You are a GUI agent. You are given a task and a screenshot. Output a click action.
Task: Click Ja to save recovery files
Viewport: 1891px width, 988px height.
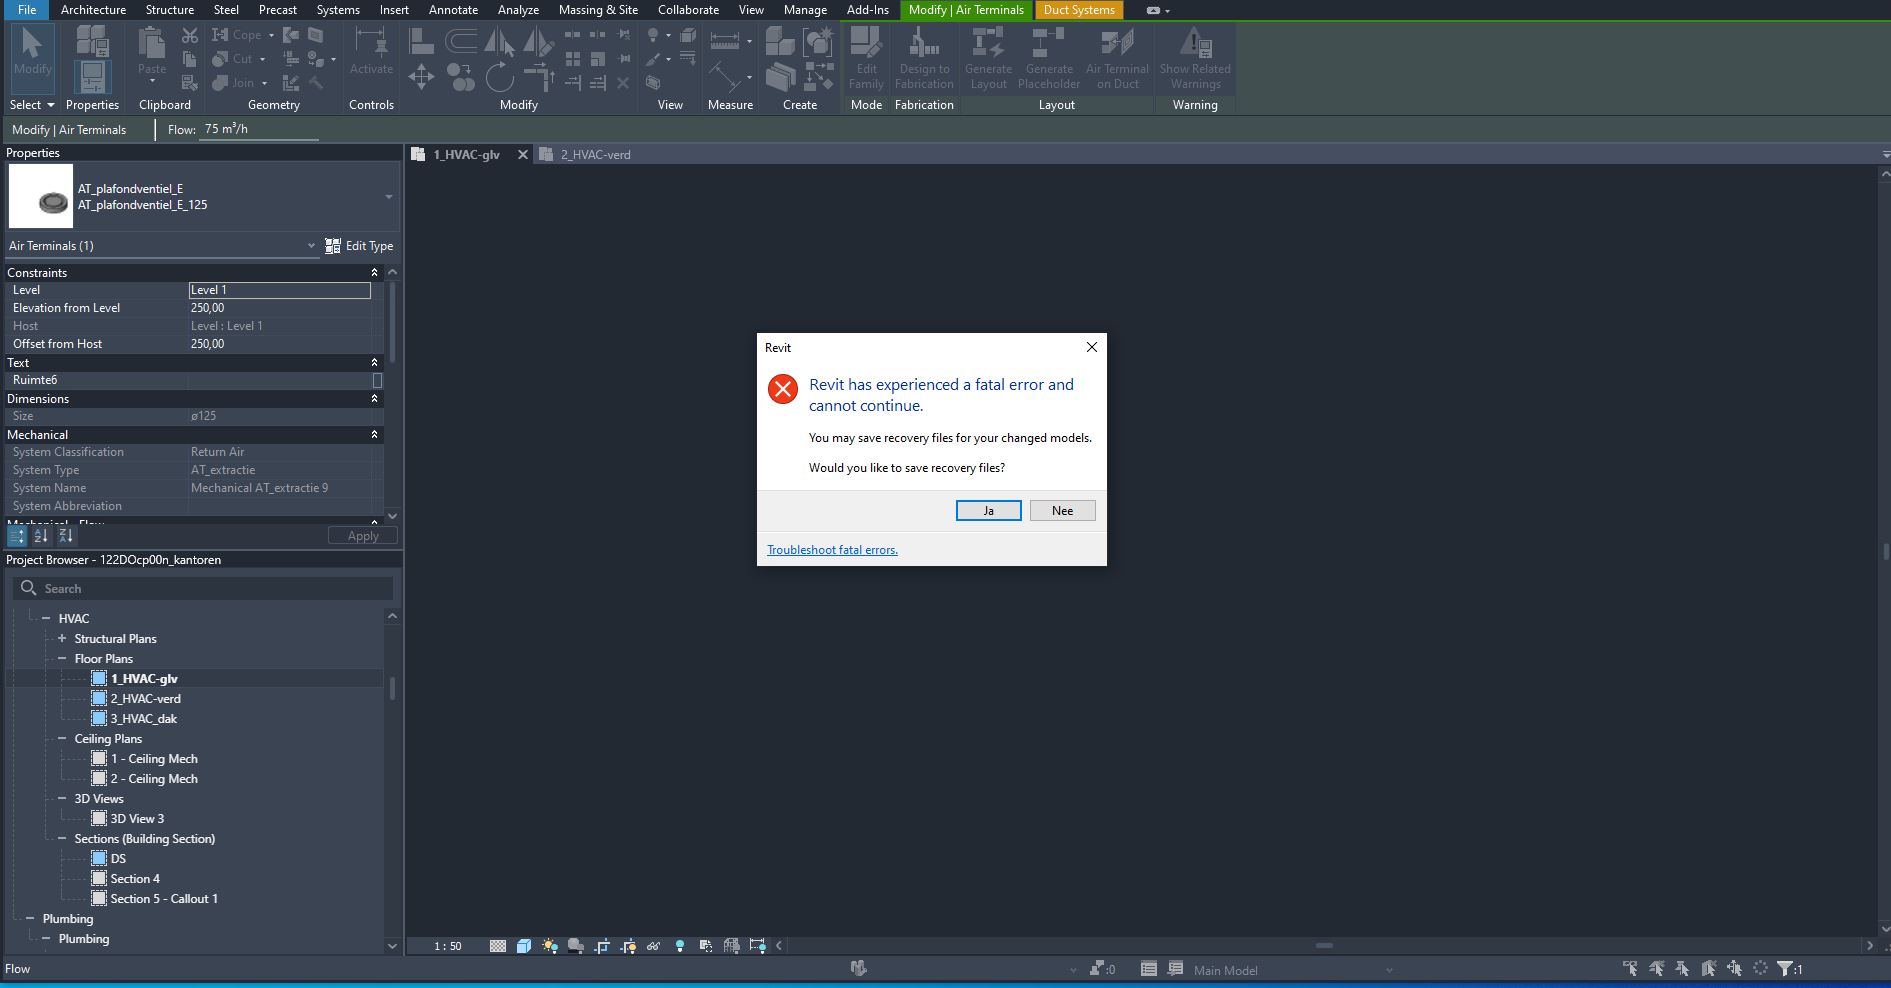[988, 510]
